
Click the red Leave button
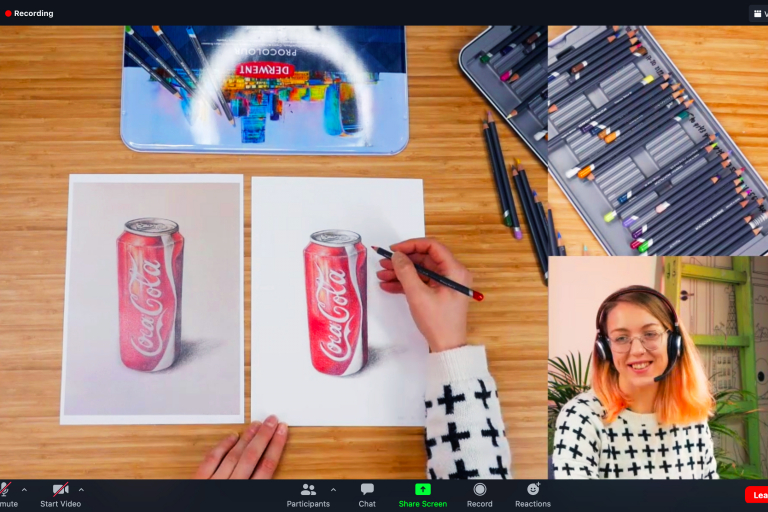tap(758, 495)
